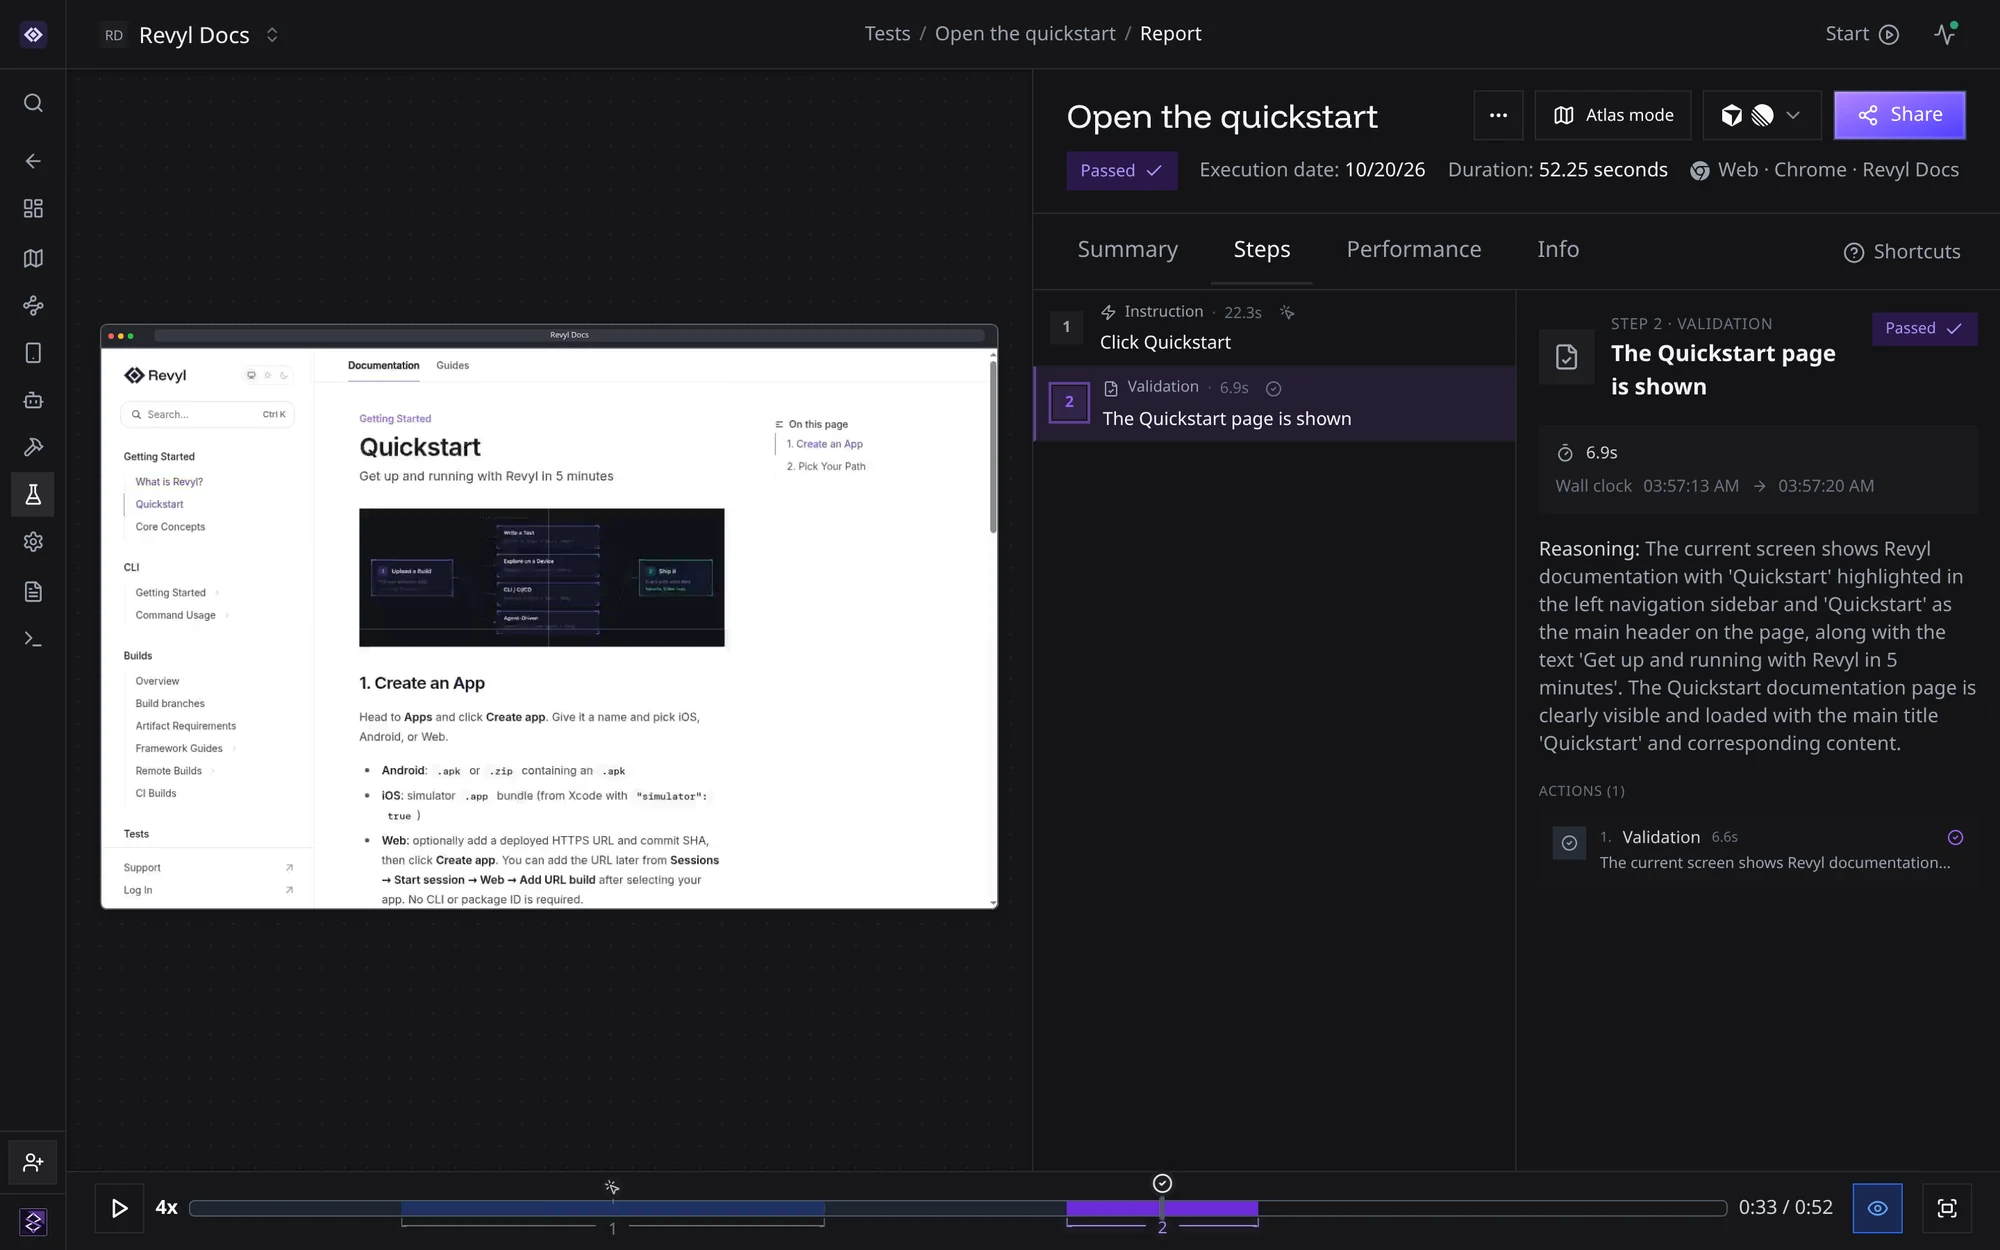Select step 2 The Quickstart page is shown

pyautogui.click(x=1274, y=404)
